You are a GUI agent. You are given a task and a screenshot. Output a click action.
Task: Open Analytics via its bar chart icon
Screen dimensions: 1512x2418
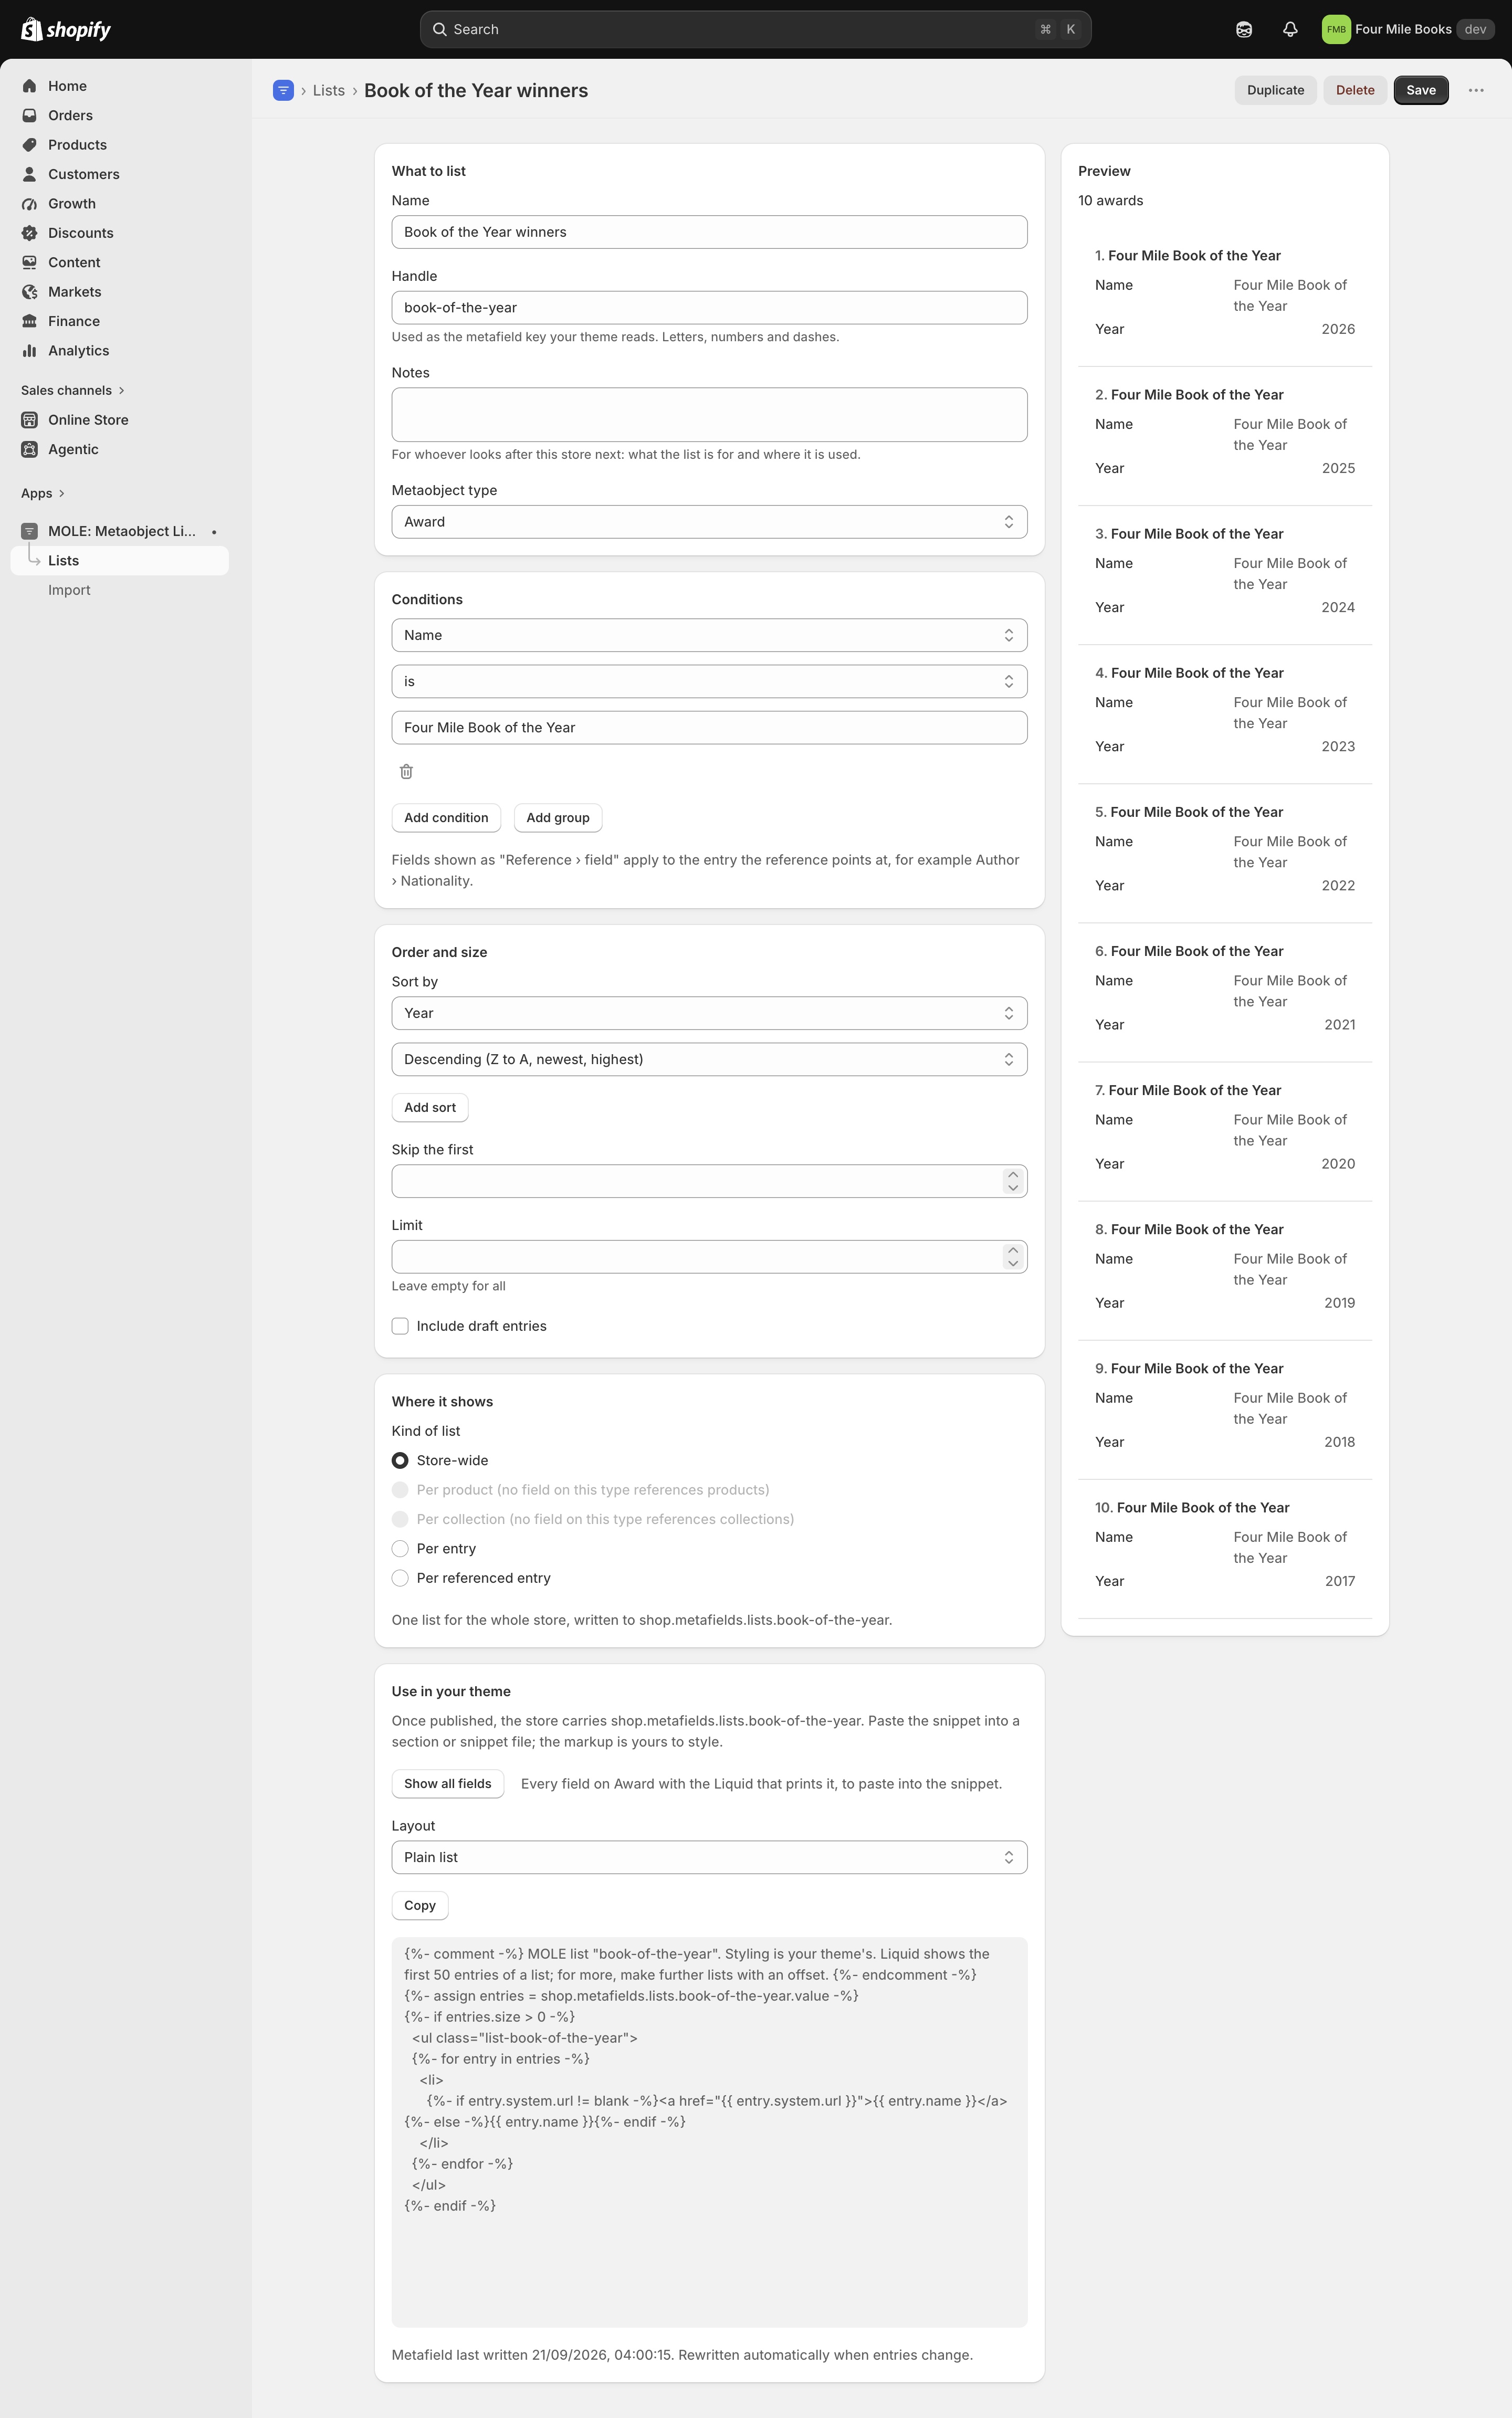(30, 350)
